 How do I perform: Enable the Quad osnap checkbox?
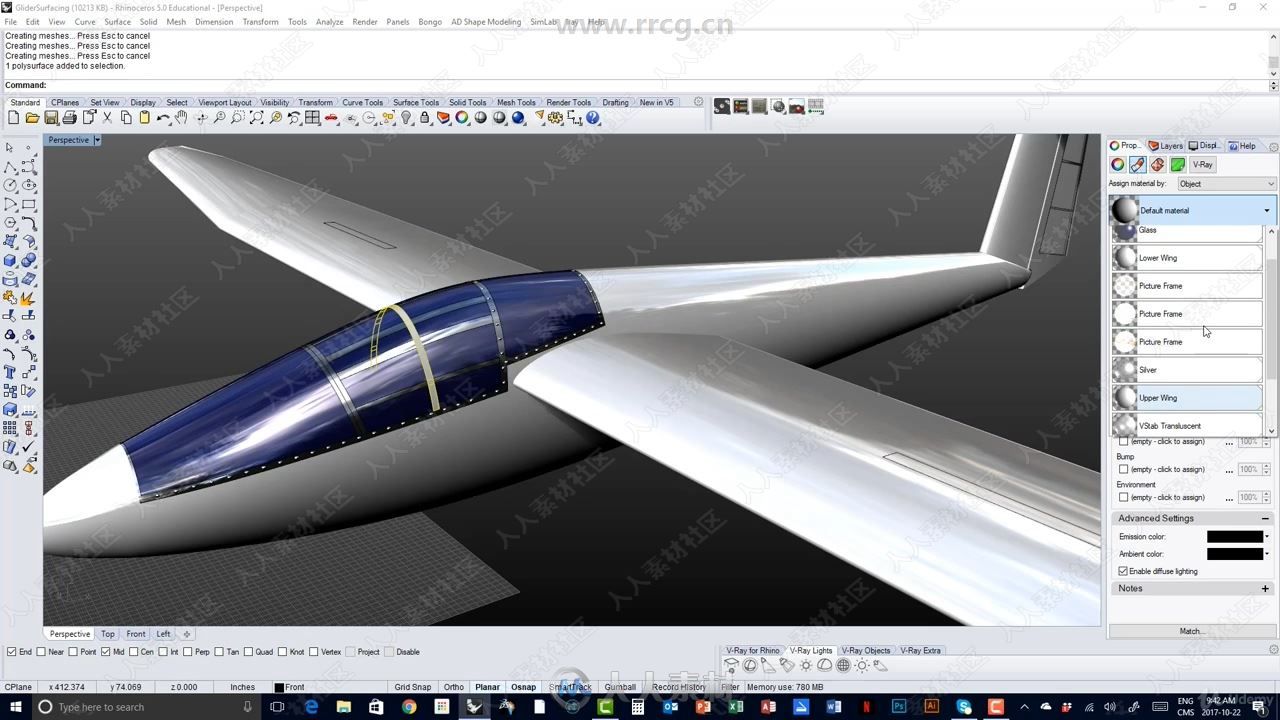point(248,652)
